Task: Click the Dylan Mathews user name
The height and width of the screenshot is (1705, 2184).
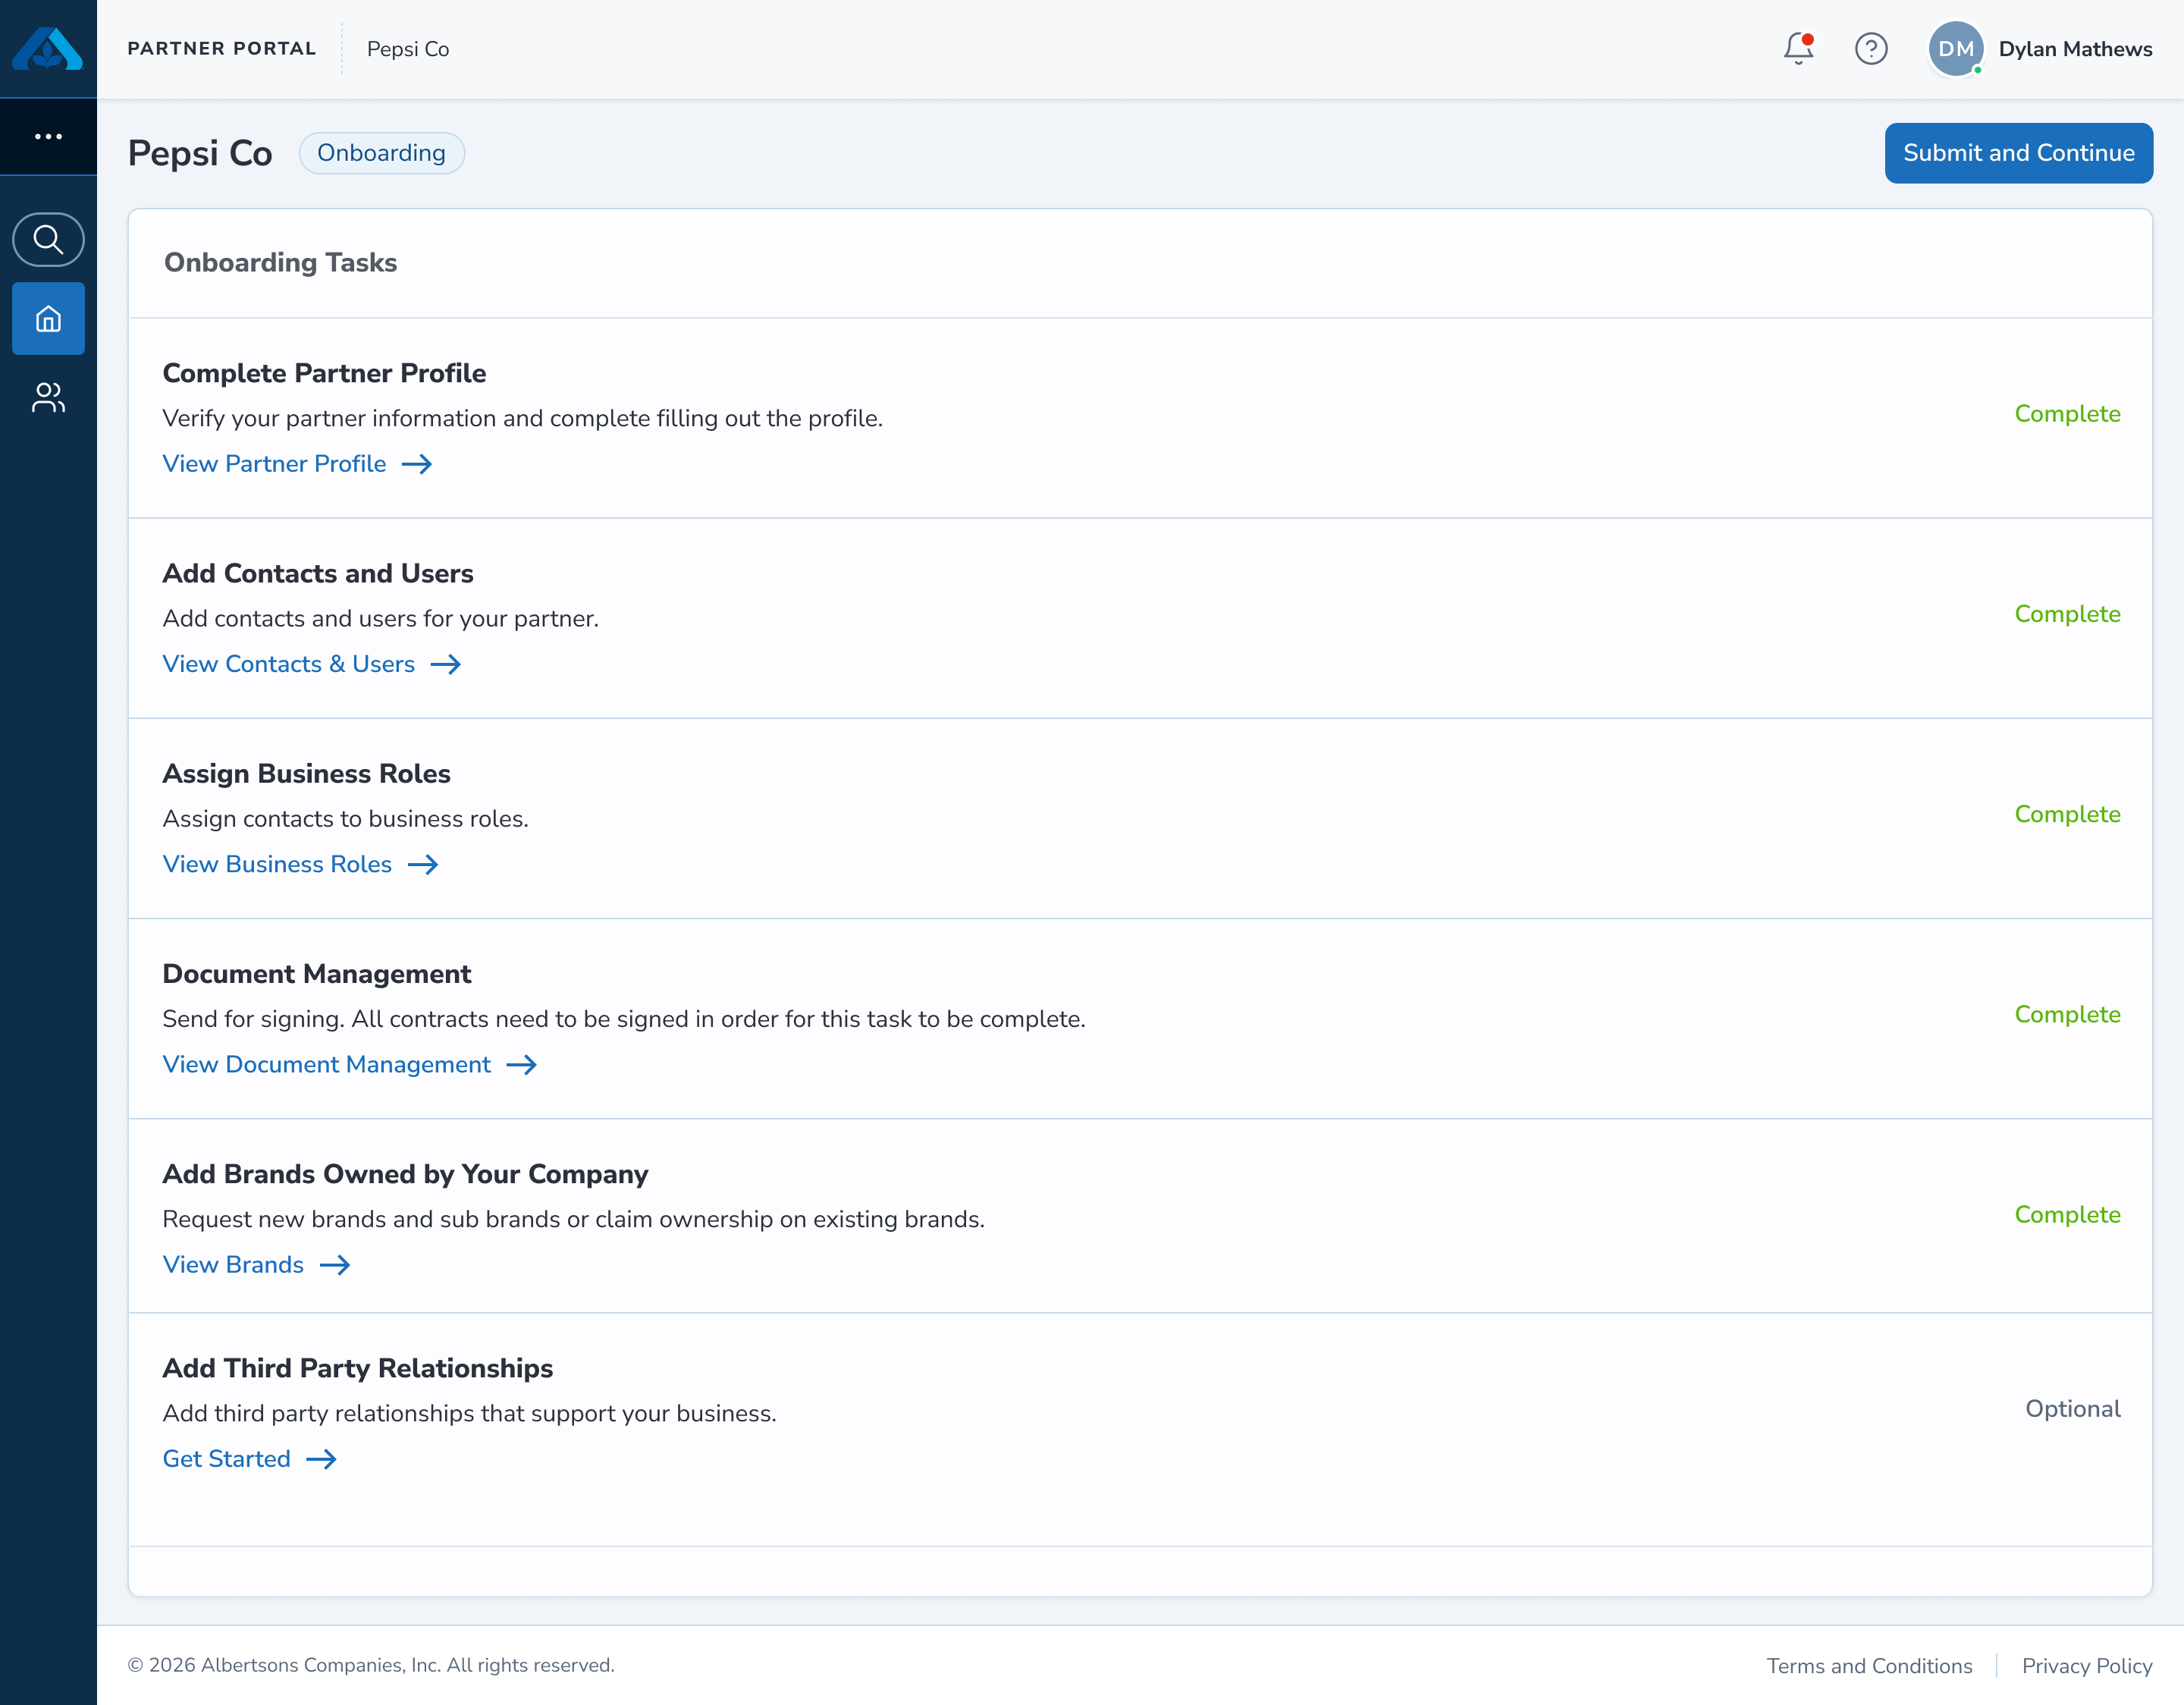Action: click(x=2075, y=49)
